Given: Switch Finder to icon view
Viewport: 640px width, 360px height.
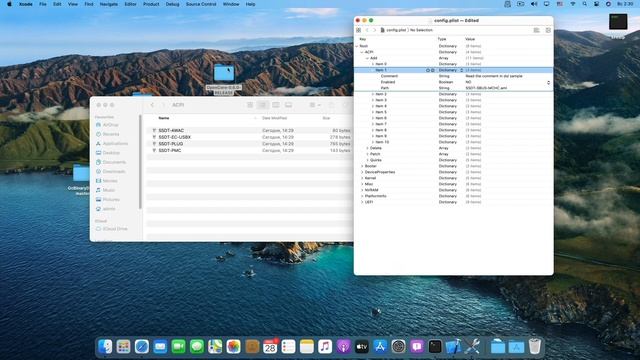Looking at the screenshot, I should [x=250, y=105].
